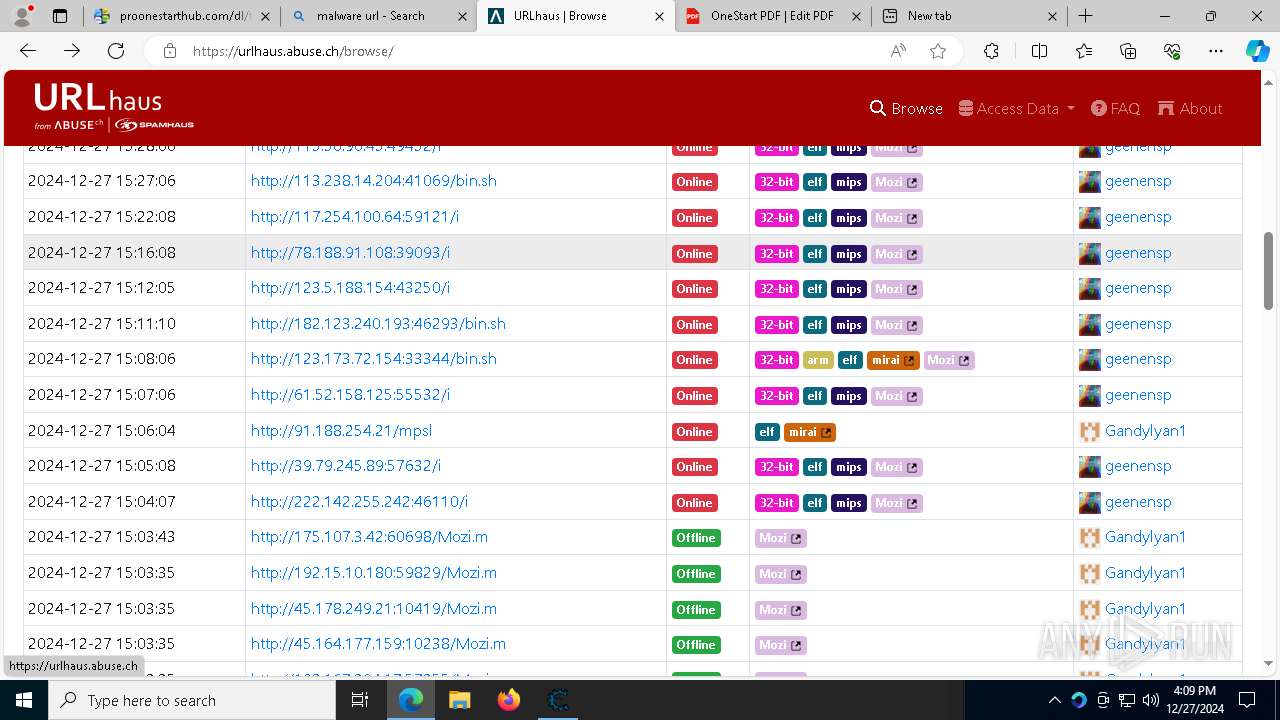Click arm tag in 123.173.72.154 row
The image size is (1280, 720).
click(x=817, y=360)
